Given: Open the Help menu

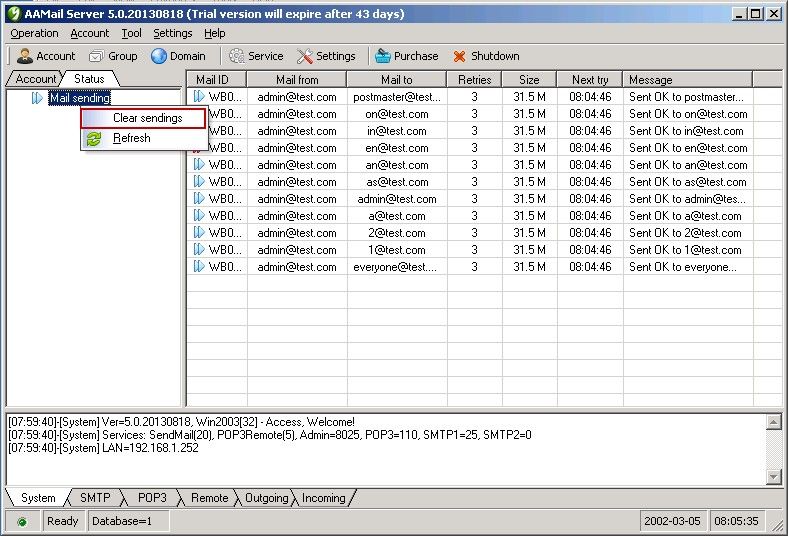Looking at the screenshot, I should [x=215, y=33].
